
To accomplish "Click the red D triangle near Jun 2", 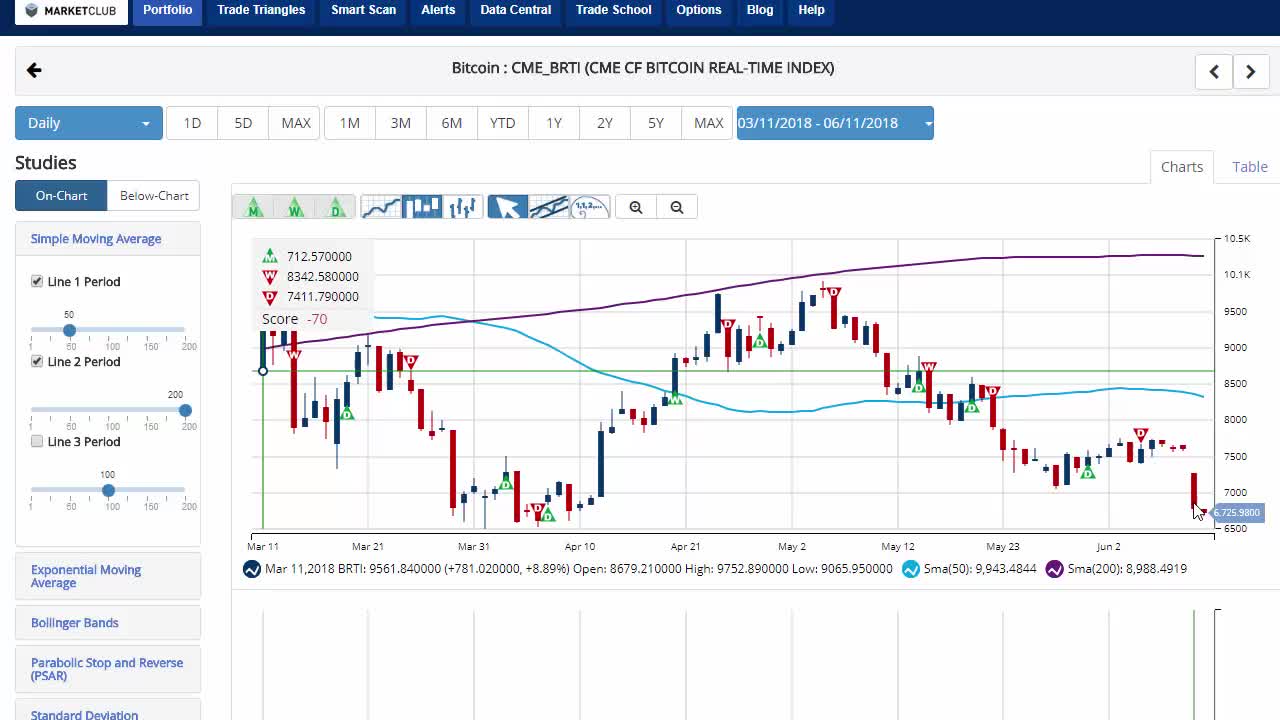I will click(x=1141, y=435).
